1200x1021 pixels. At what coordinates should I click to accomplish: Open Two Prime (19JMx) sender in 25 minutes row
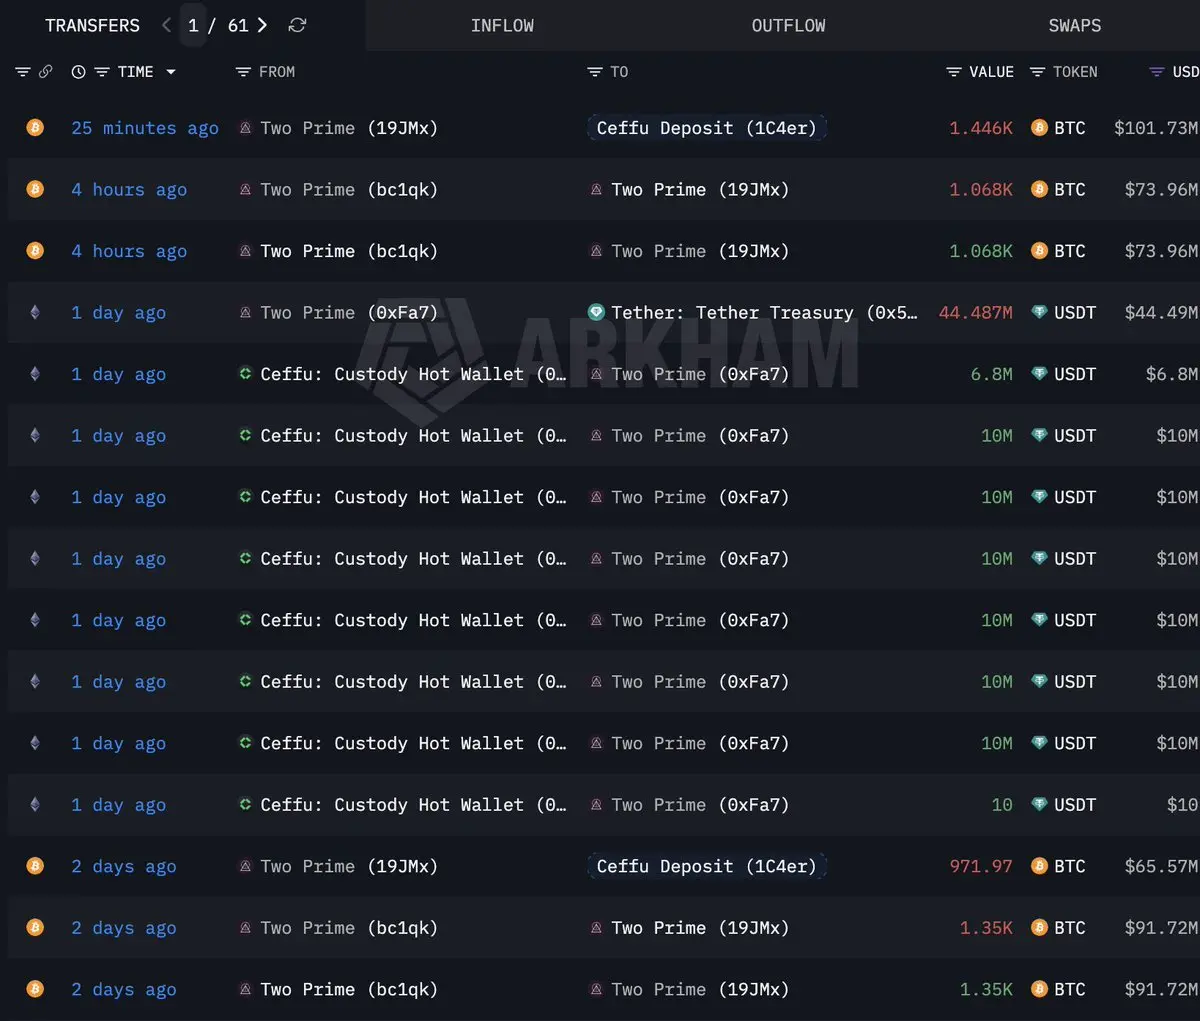click(349, 128)
